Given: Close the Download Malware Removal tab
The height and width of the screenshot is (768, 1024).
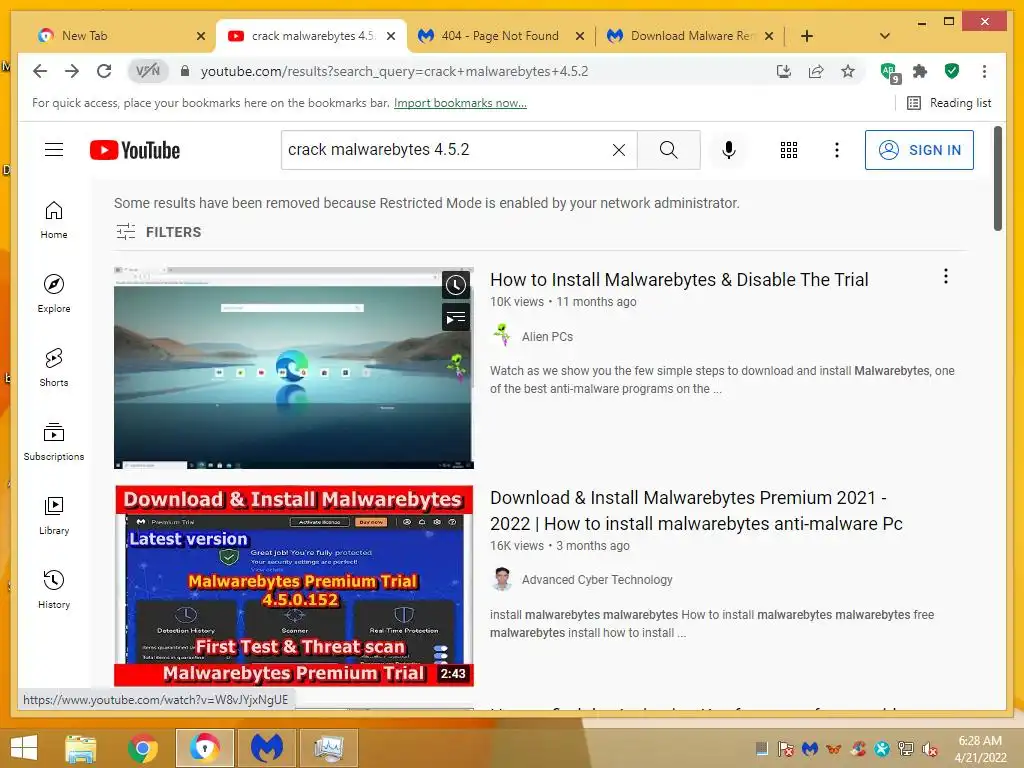Looking at the screenshot, I should [x=769, y=36].
